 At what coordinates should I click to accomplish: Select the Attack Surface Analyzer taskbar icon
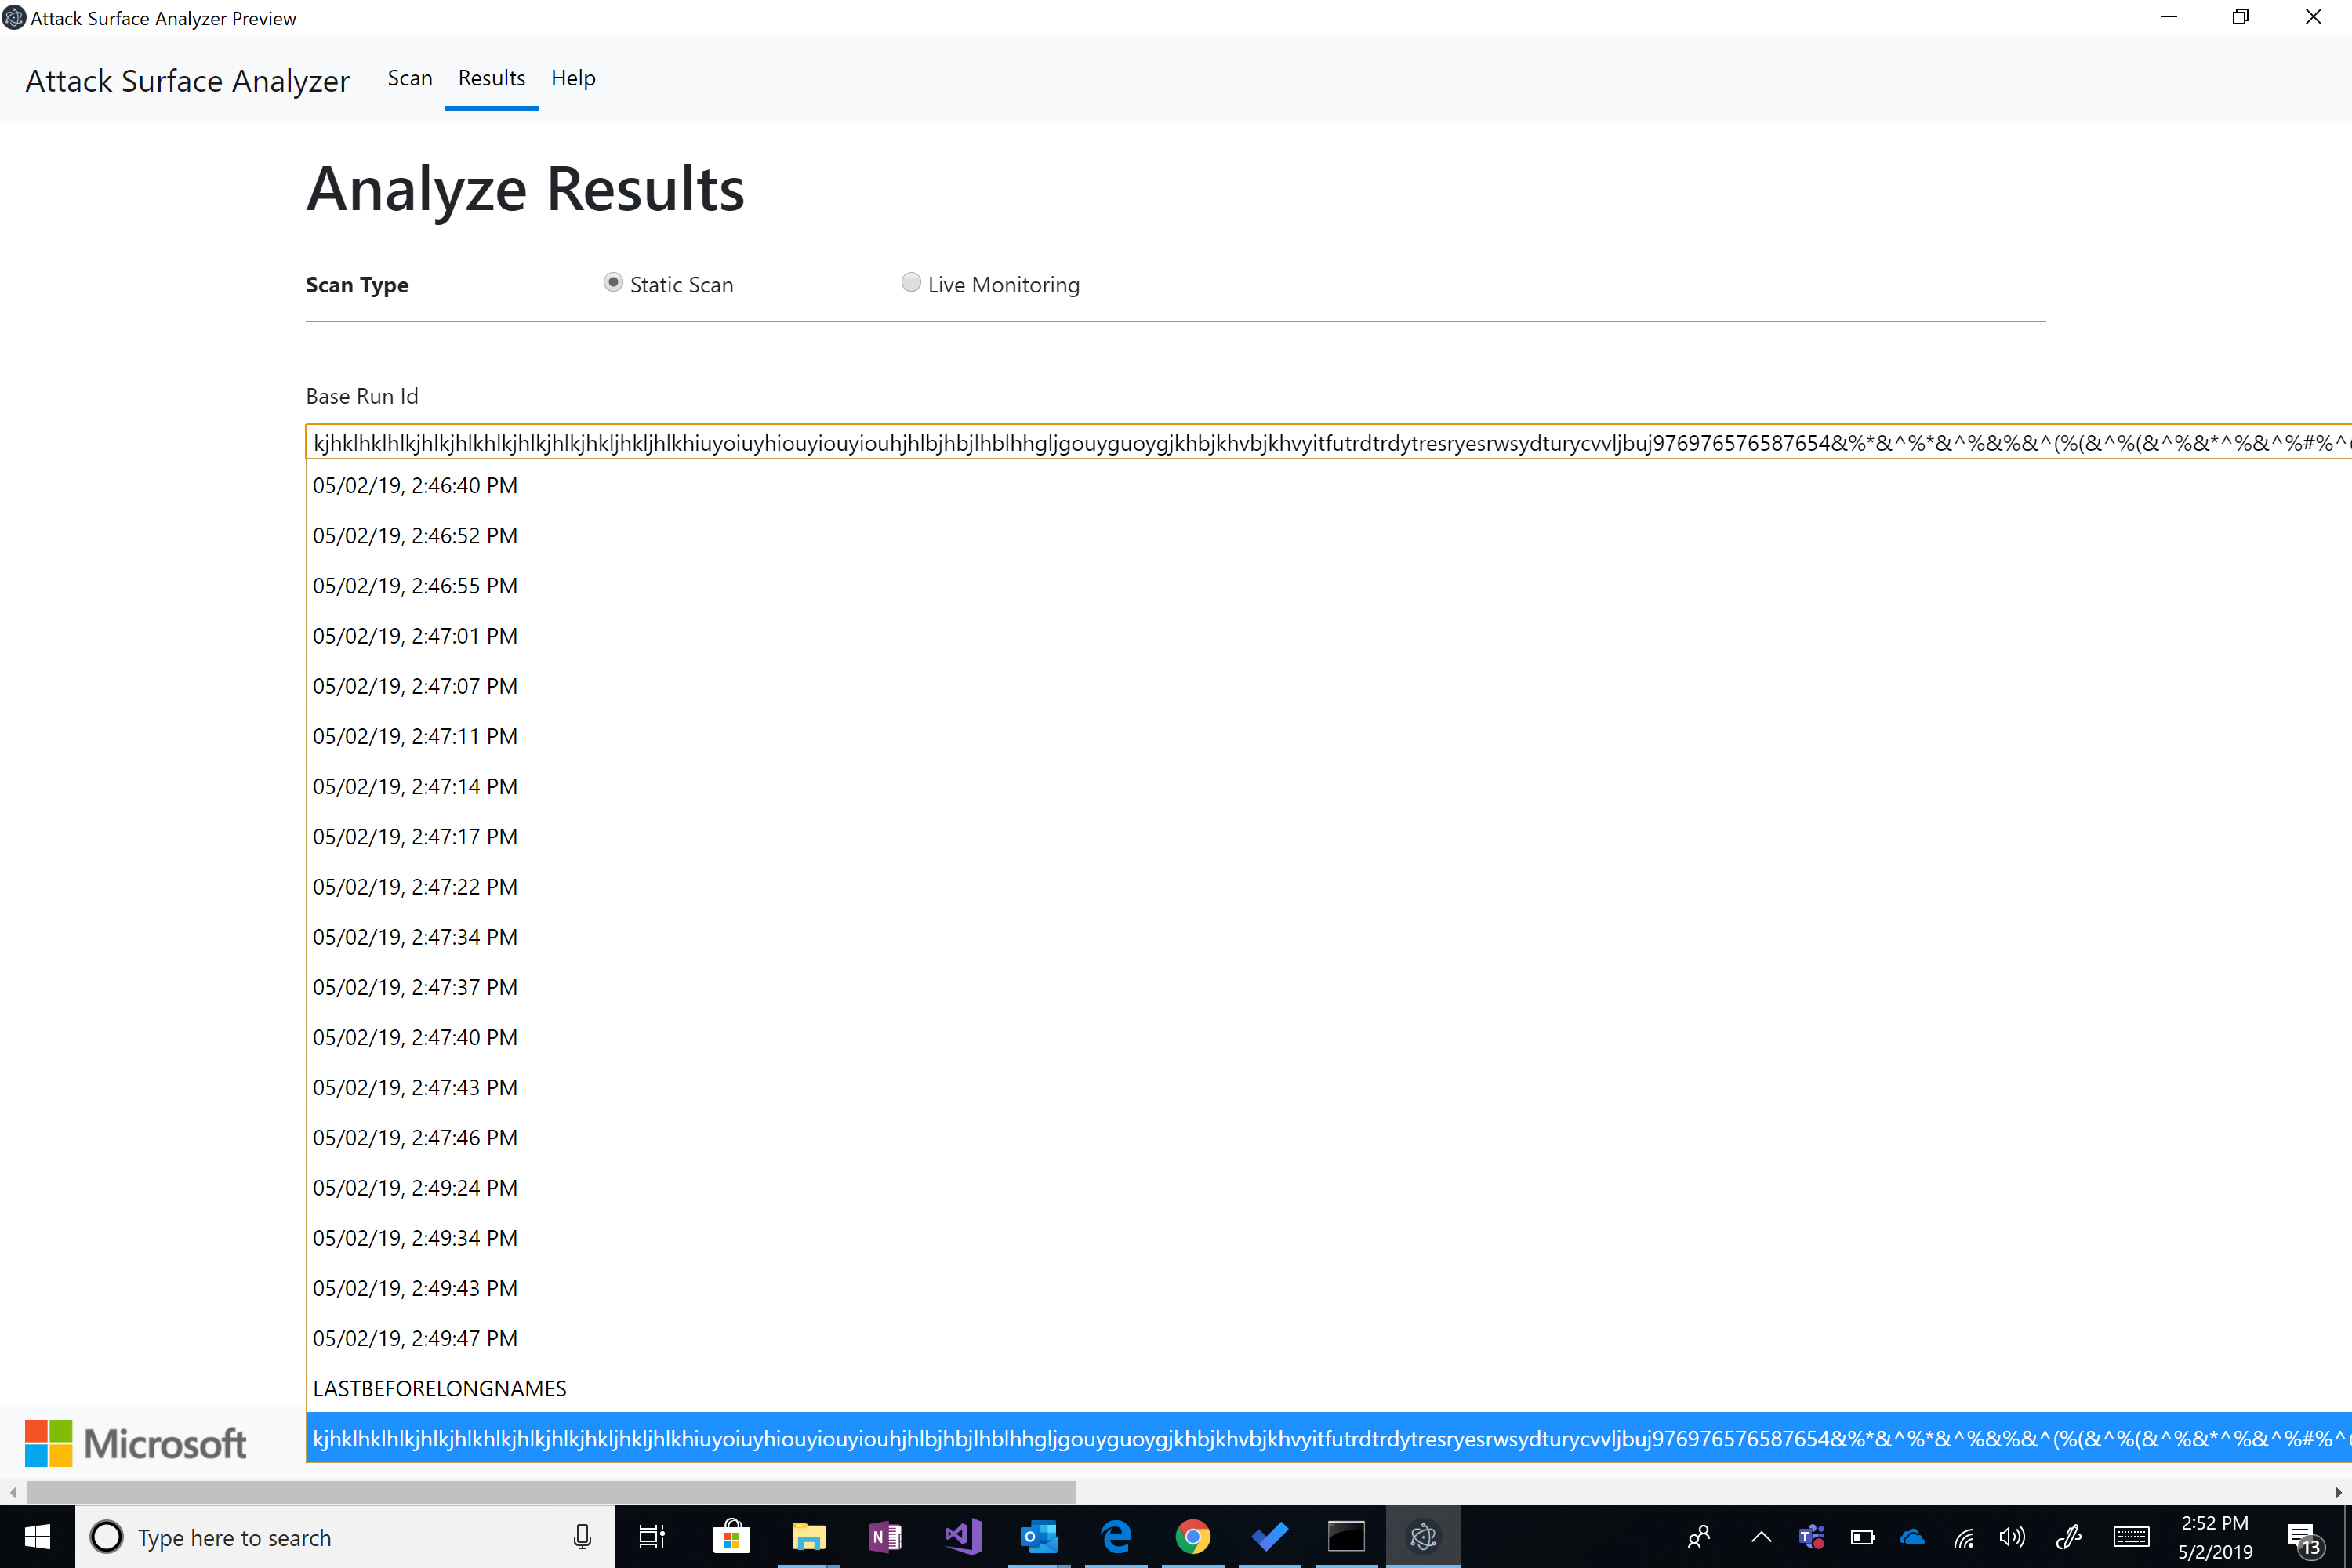[x=1423, y=1537]
